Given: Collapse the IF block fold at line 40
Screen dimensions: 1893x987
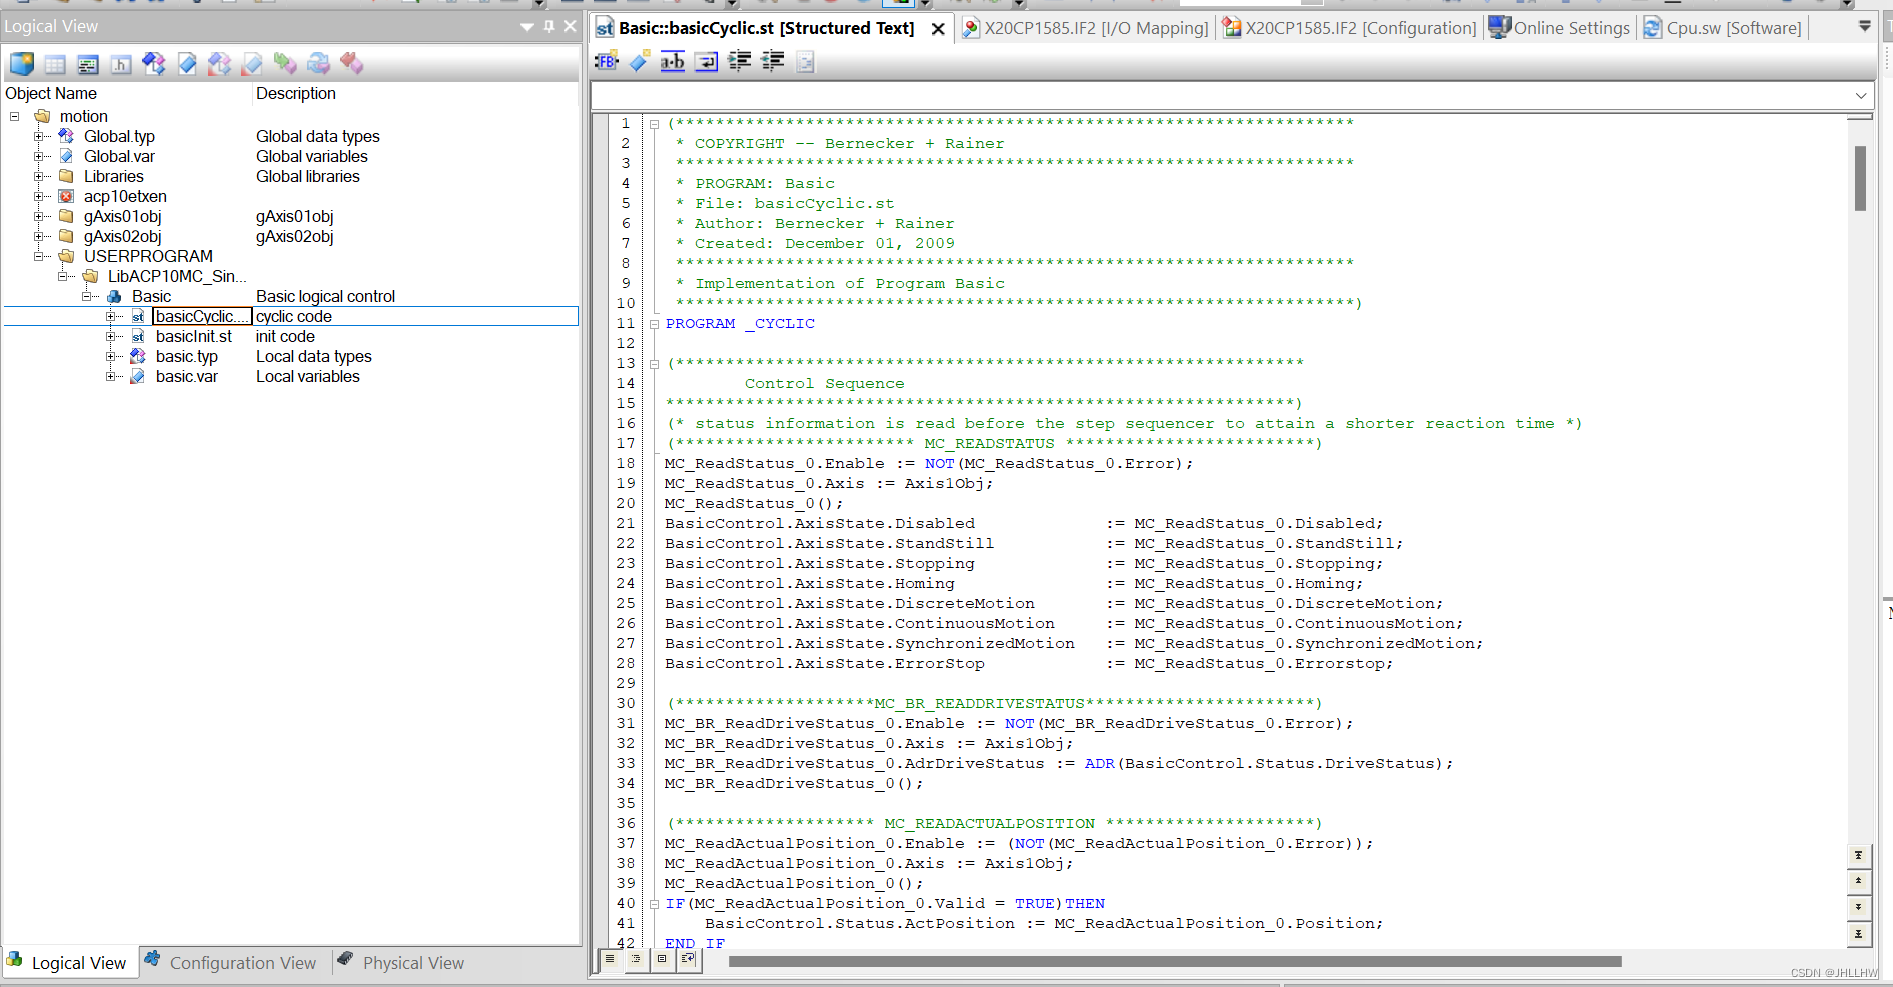Looking at the screenshot, I should tap(654, 904).
